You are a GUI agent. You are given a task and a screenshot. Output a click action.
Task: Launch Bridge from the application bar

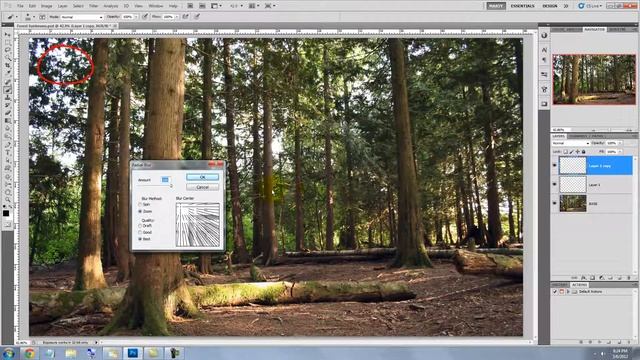pos(190,6)
